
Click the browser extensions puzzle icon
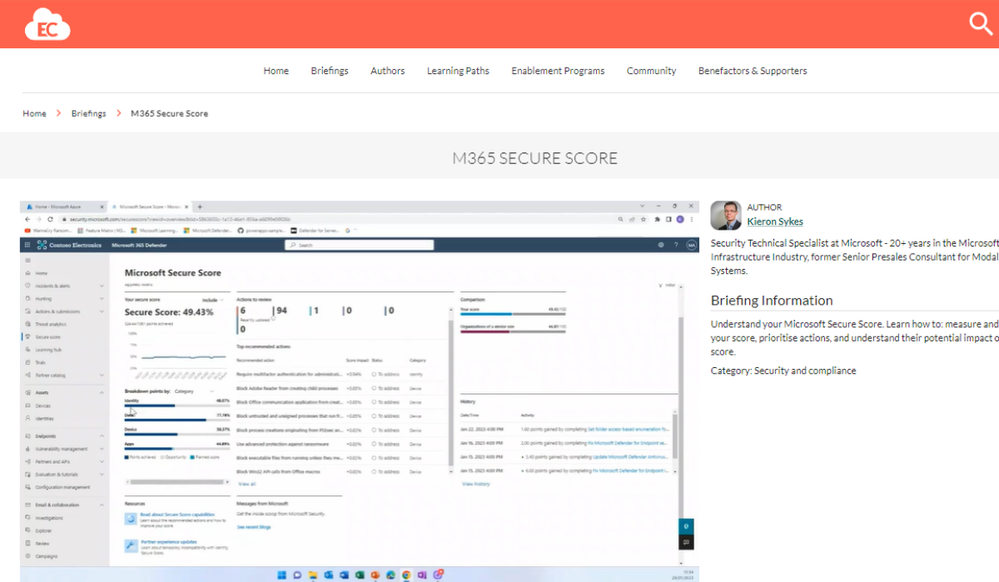(x=657, y=219)
